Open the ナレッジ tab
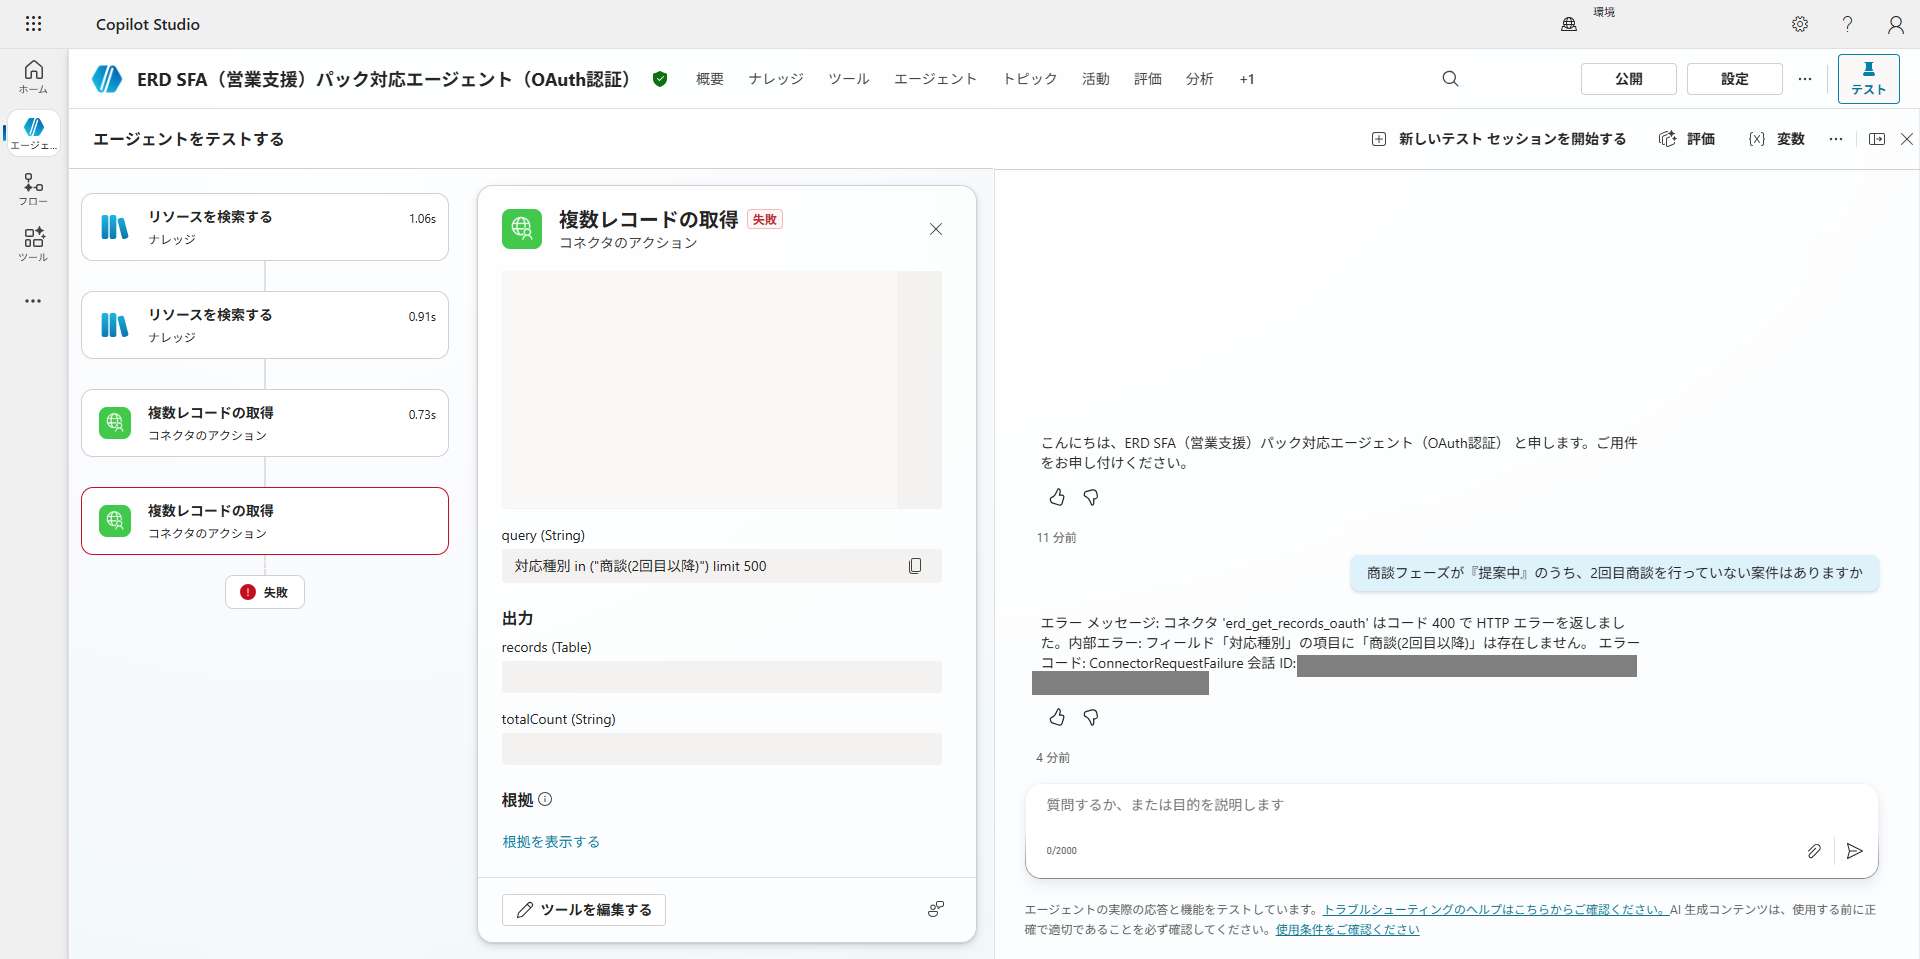This screenshot has height=959, width=1920. click(776, 79)
